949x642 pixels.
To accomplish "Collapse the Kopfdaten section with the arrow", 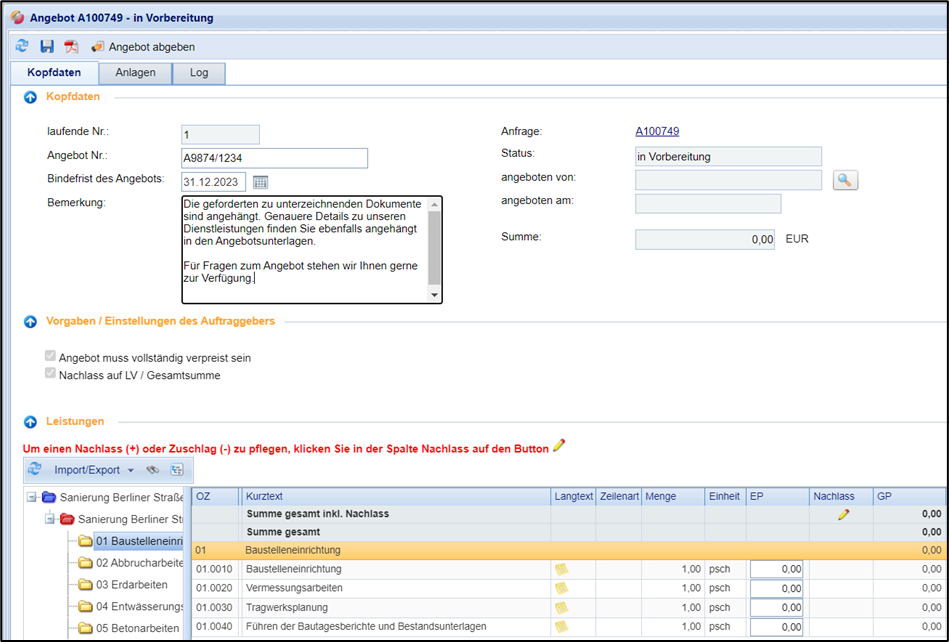I will (x=31, y=97).
